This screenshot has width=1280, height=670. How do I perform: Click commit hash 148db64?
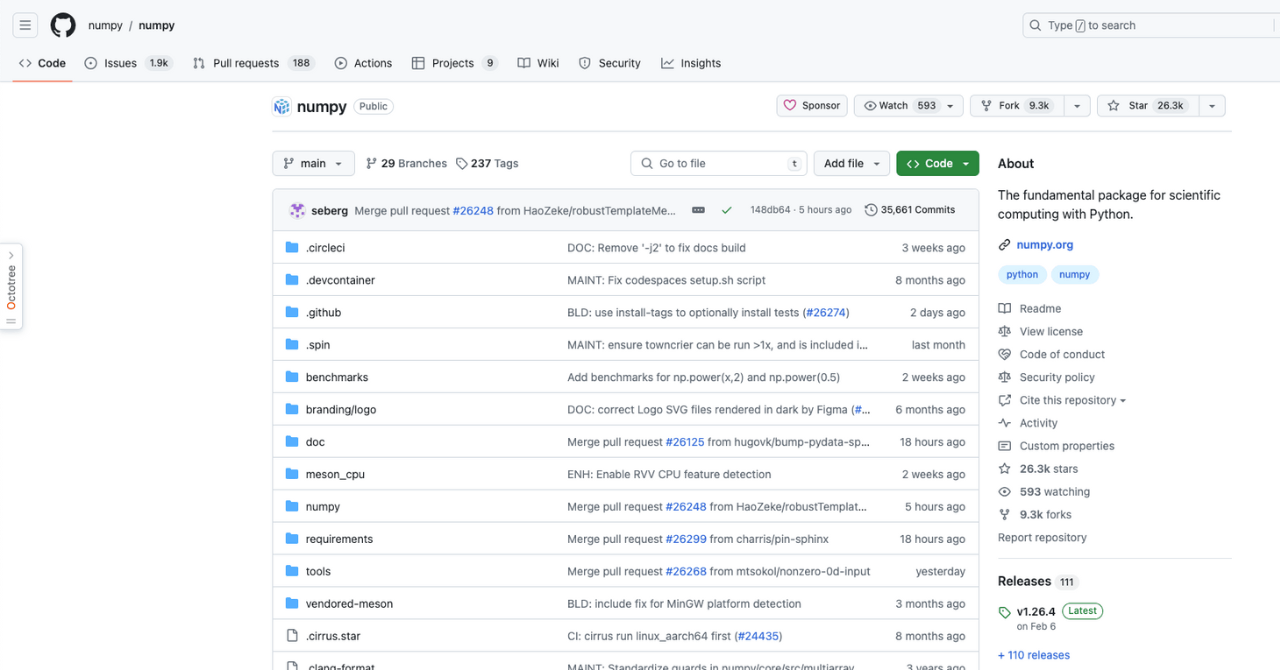(x=770, y=210)
